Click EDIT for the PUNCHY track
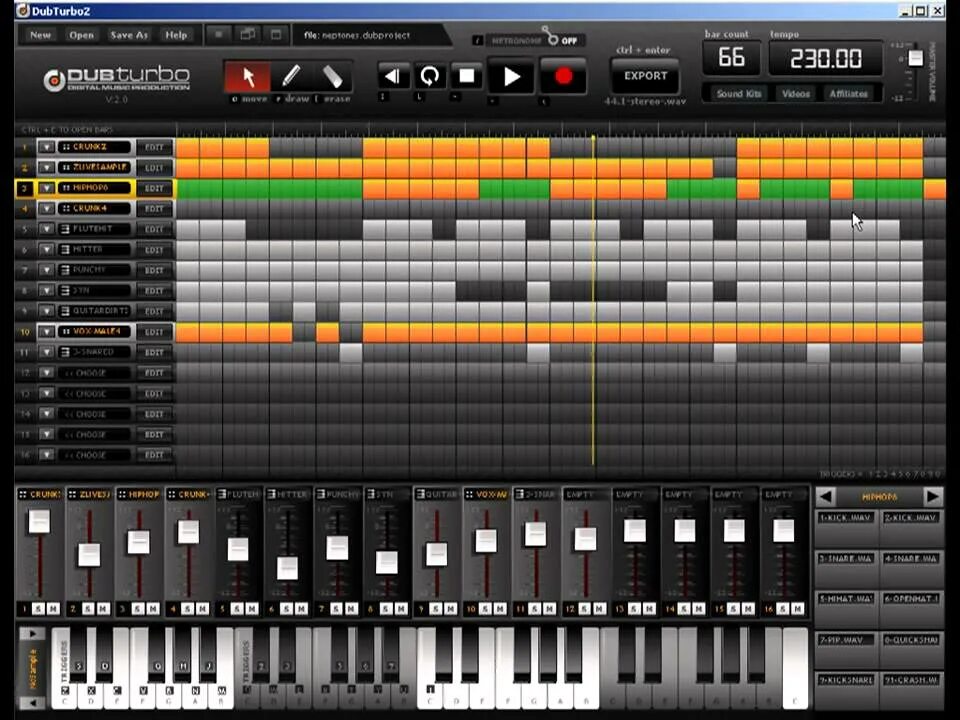The height and width of the screenshot is (720, 960). tap(154, 270)
